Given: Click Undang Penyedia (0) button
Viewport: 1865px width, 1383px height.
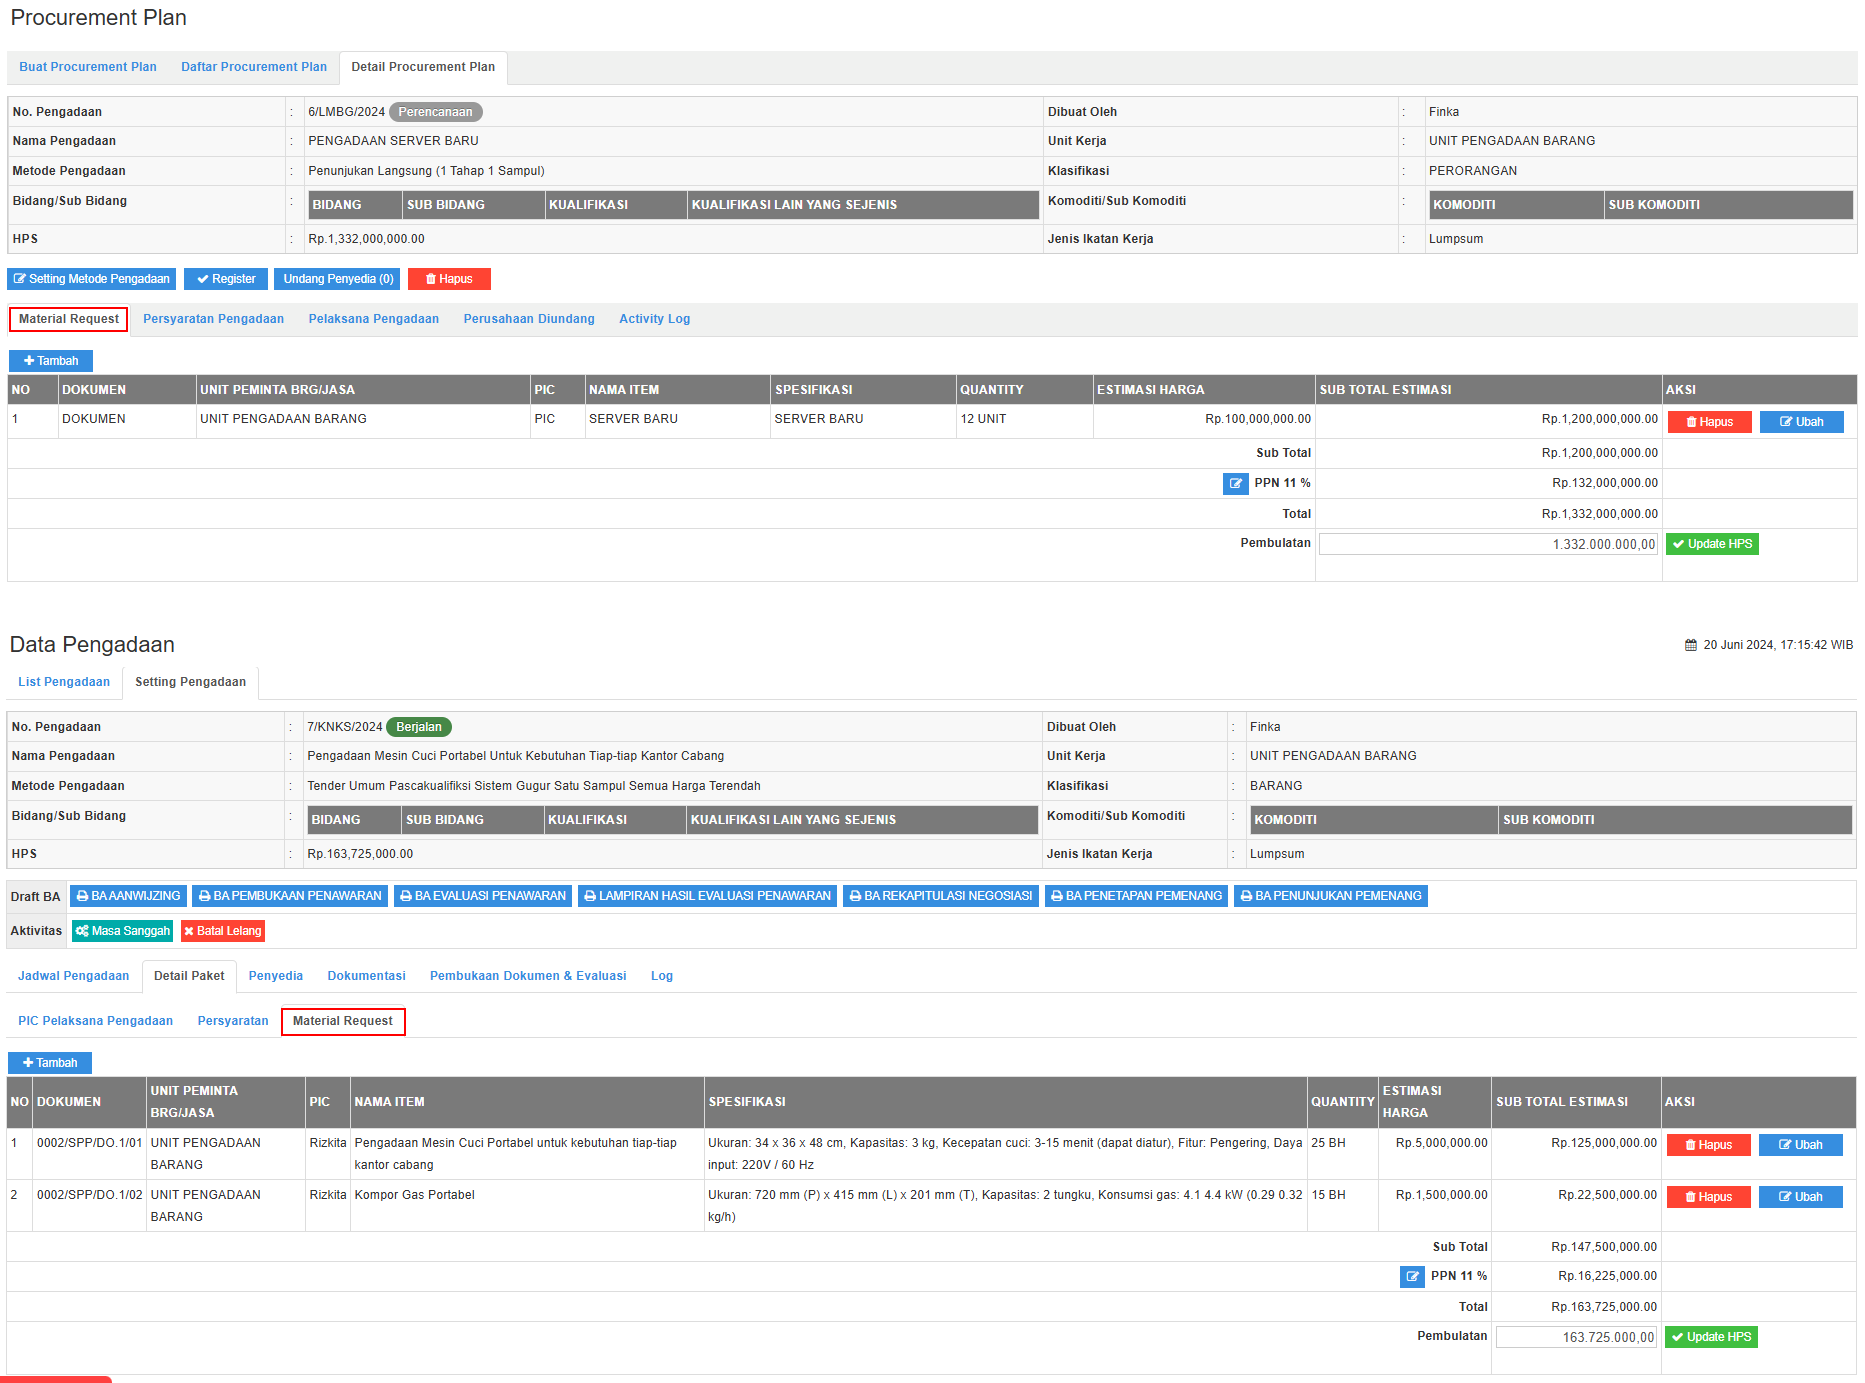Looking at the screenshot, I should [x=337, y=279].
